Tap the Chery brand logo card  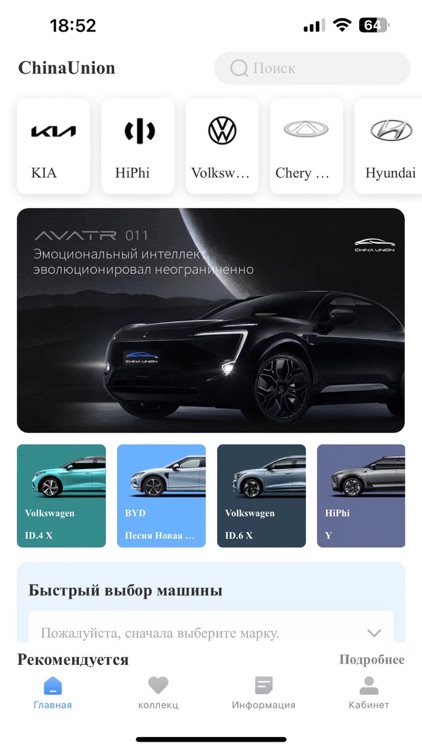[x=306, y=146]
